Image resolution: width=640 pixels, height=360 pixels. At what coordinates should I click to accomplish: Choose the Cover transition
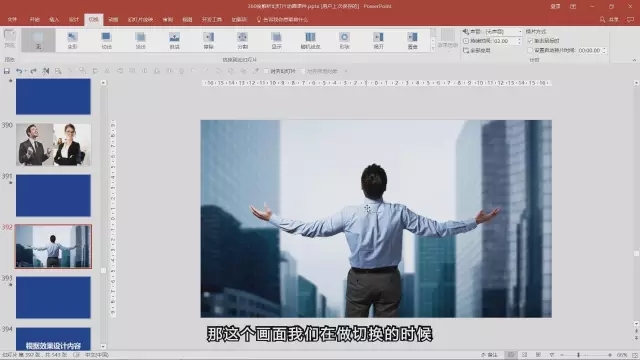[x=412, y=40]
